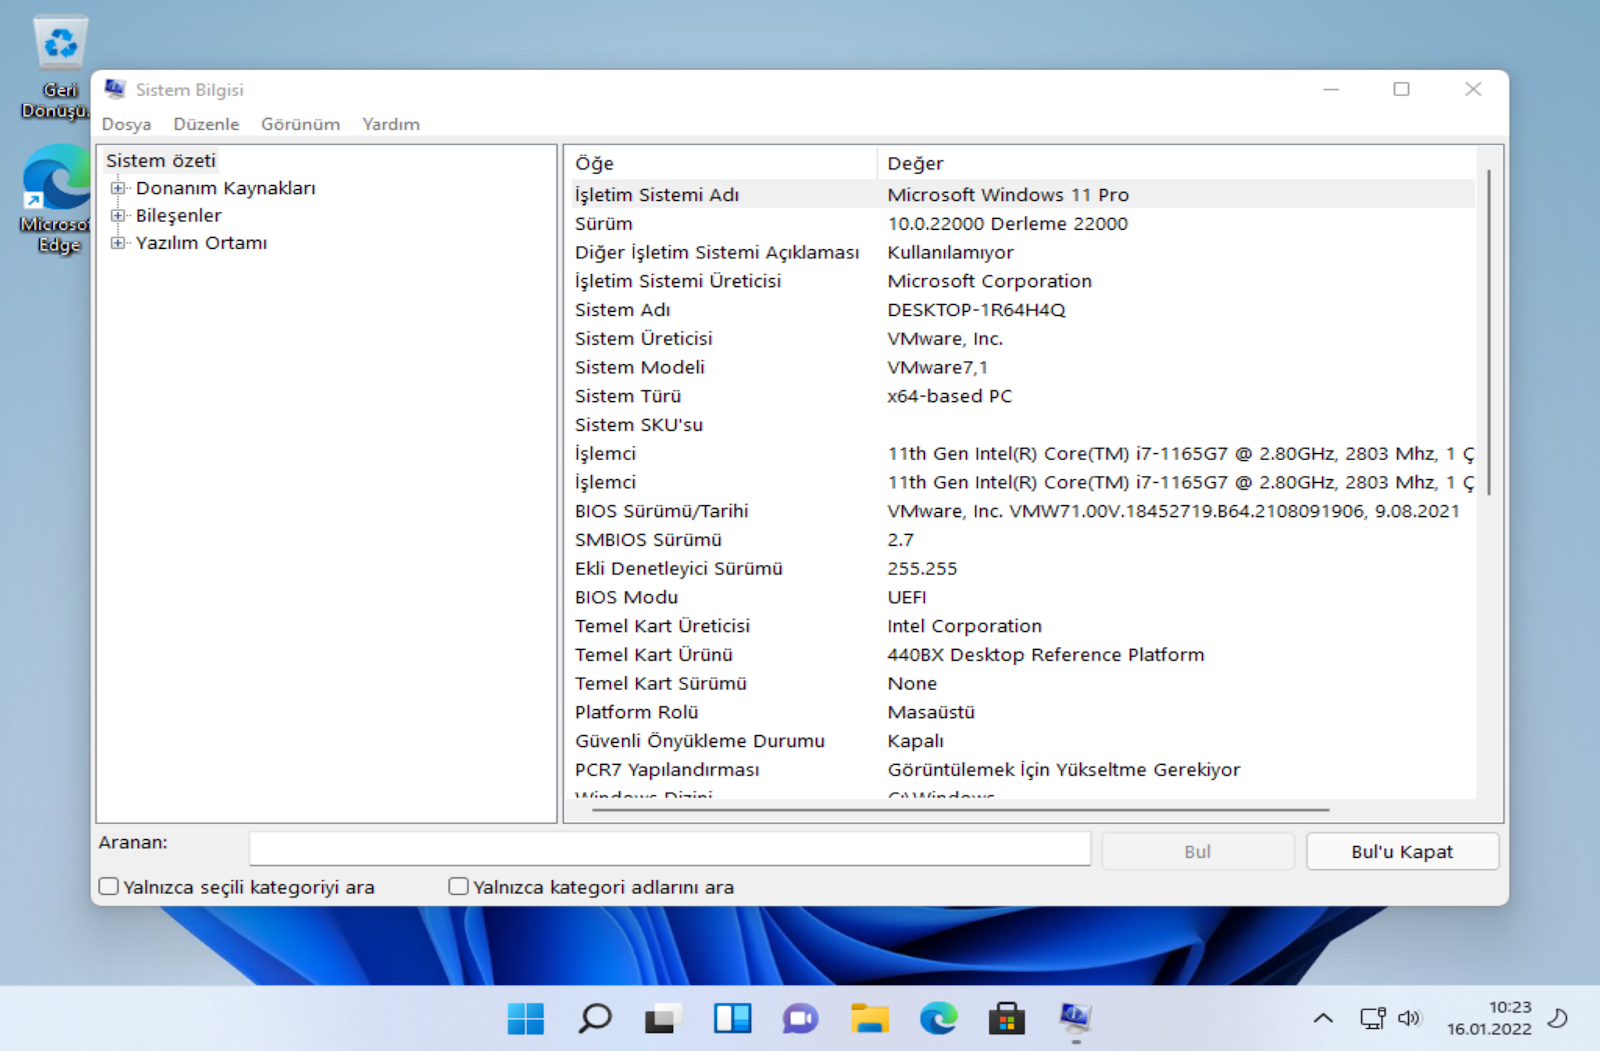Screen dimensions: 1600x1051
Task: Open the Windows Start menu
Action: point(526,1019)
